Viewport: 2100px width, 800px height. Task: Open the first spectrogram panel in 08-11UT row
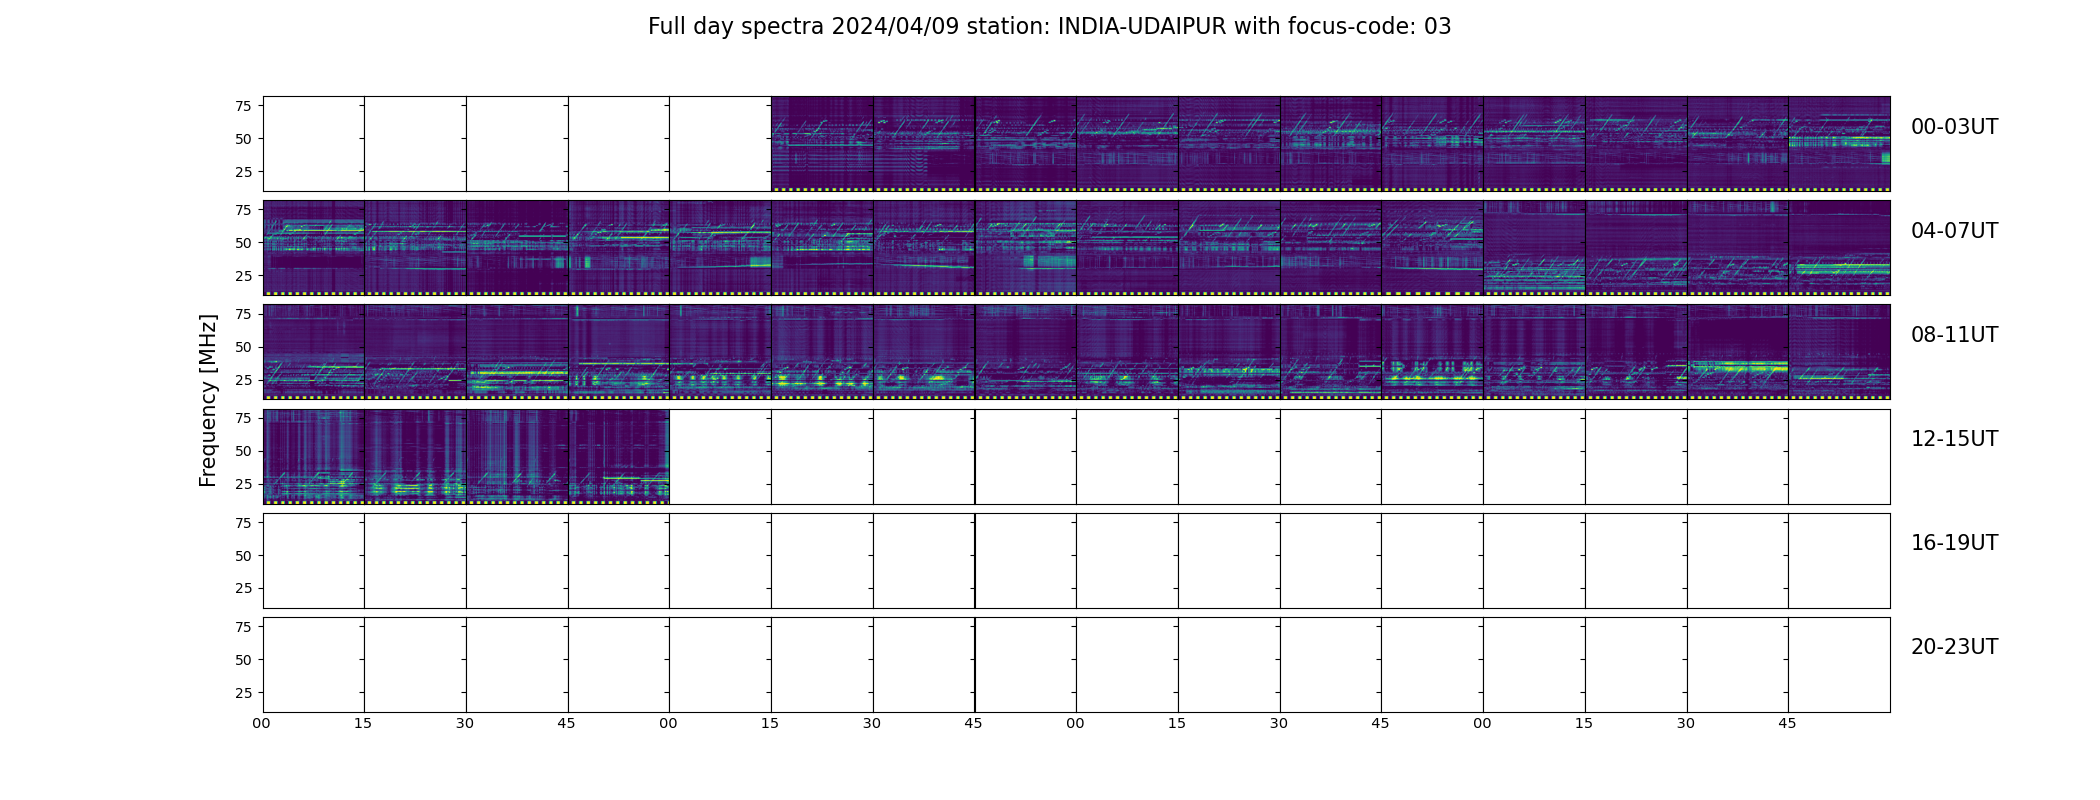(x=314, y=352)
